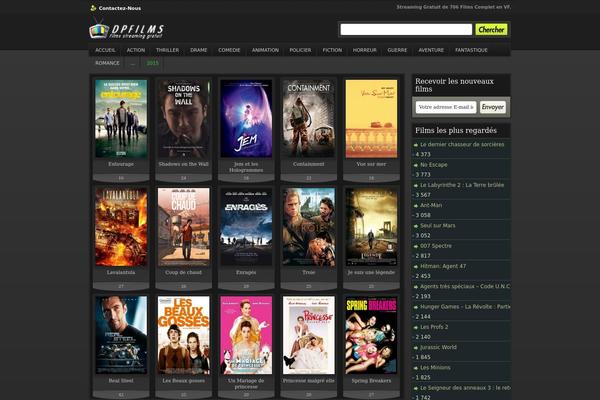Click the search text field

(406, 29)
